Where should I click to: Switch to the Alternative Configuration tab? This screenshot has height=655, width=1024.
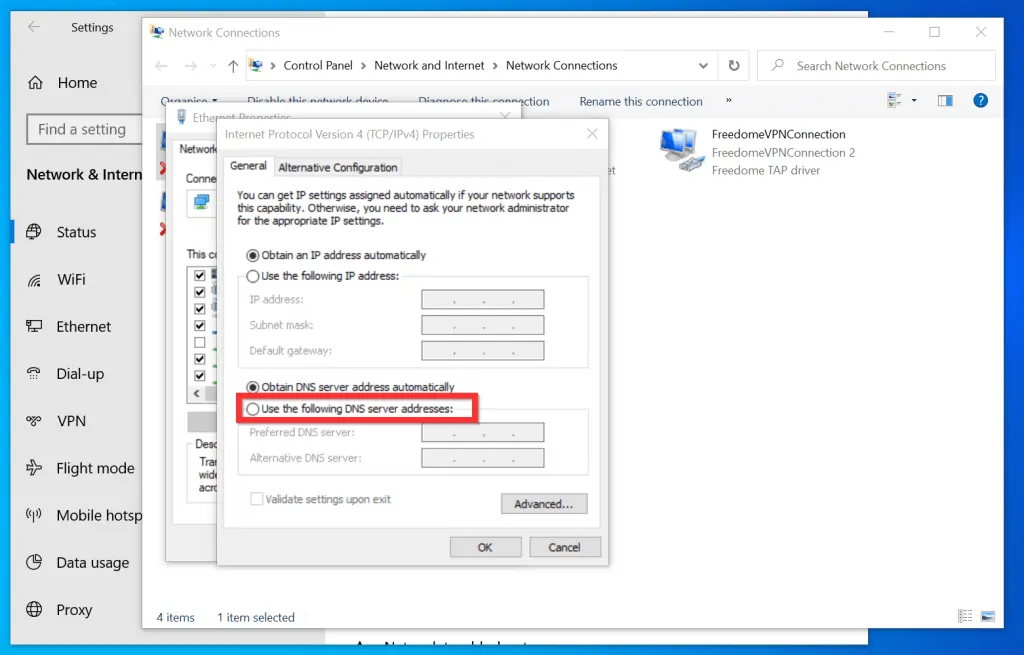(x=338, y=167)
